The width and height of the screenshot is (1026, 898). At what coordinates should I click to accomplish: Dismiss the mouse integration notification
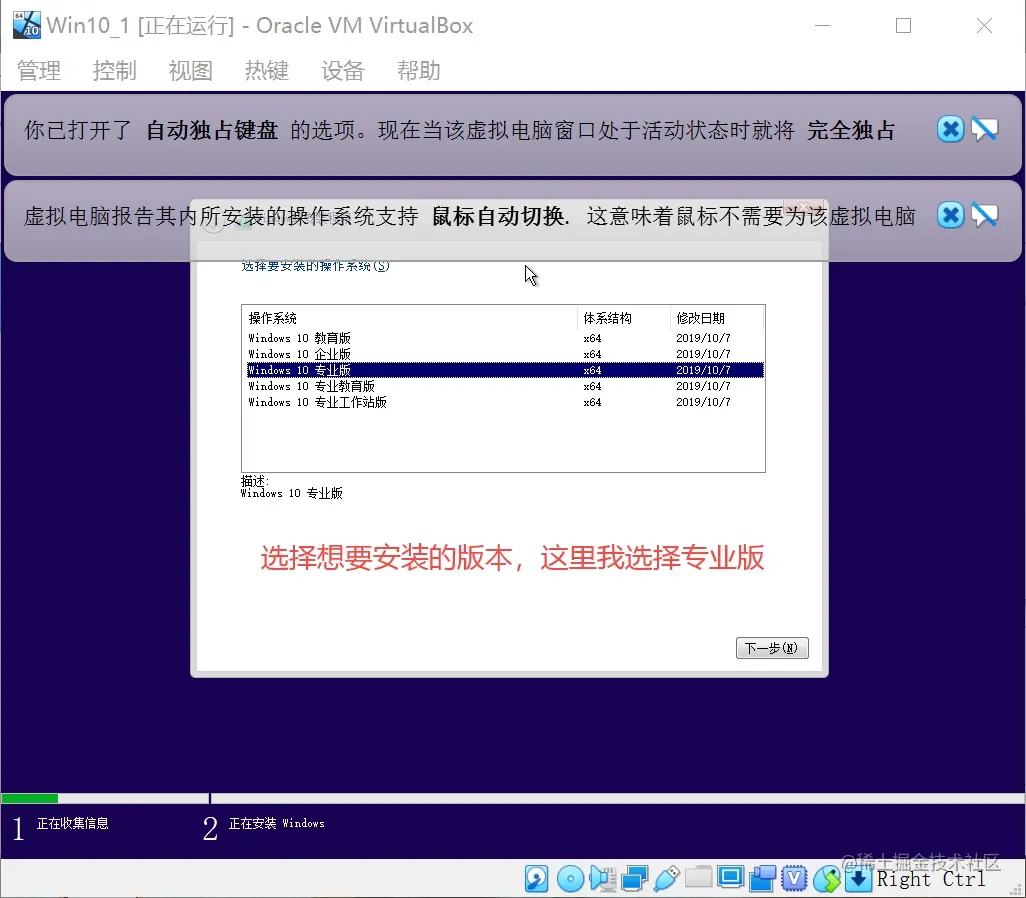coord(950,215)
